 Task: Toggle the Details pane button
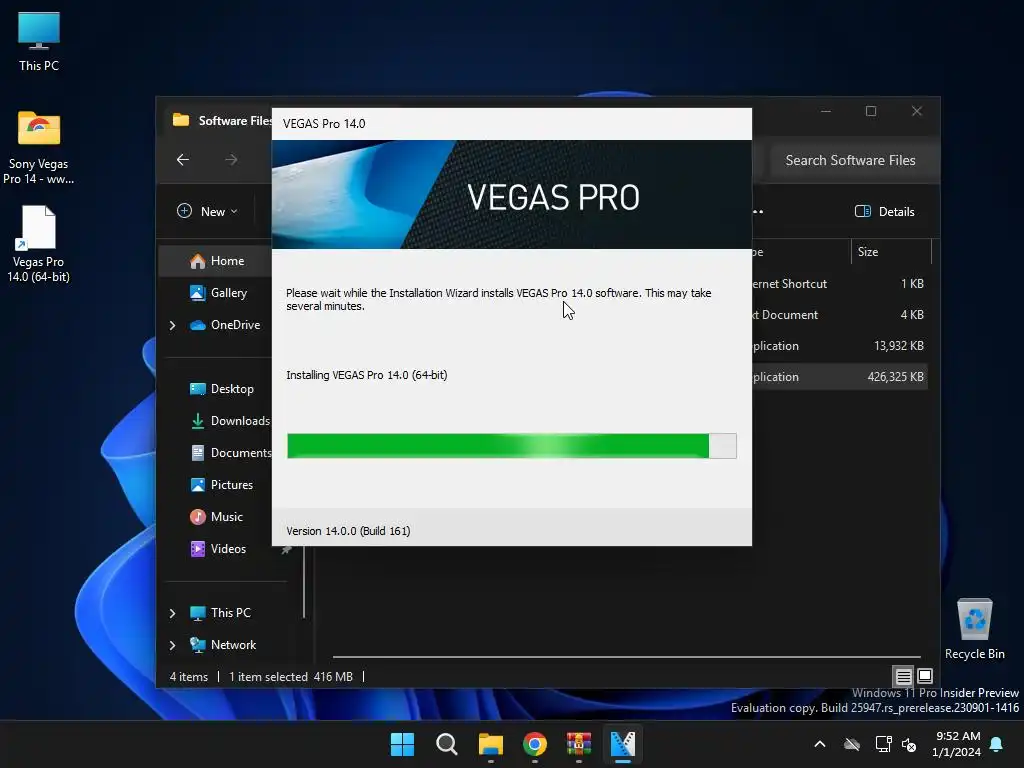pos(885,211)
